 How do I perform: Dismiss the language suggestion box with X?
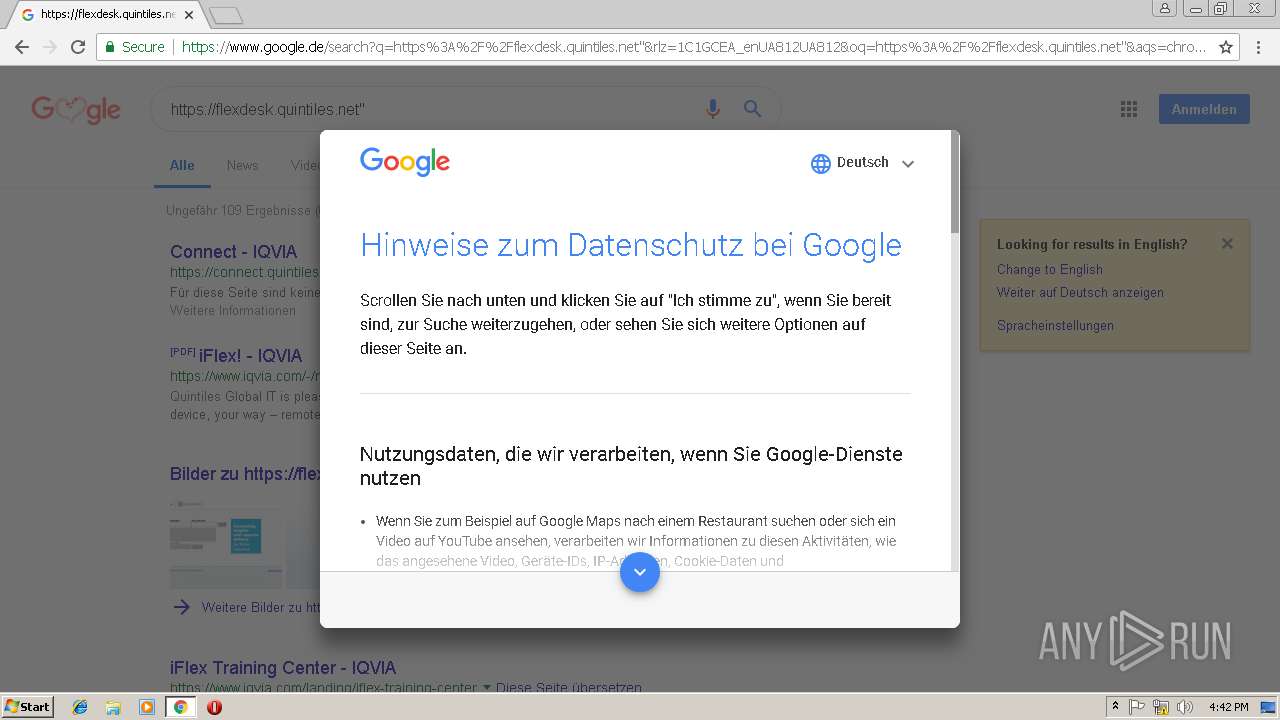tap(1227, 243)
